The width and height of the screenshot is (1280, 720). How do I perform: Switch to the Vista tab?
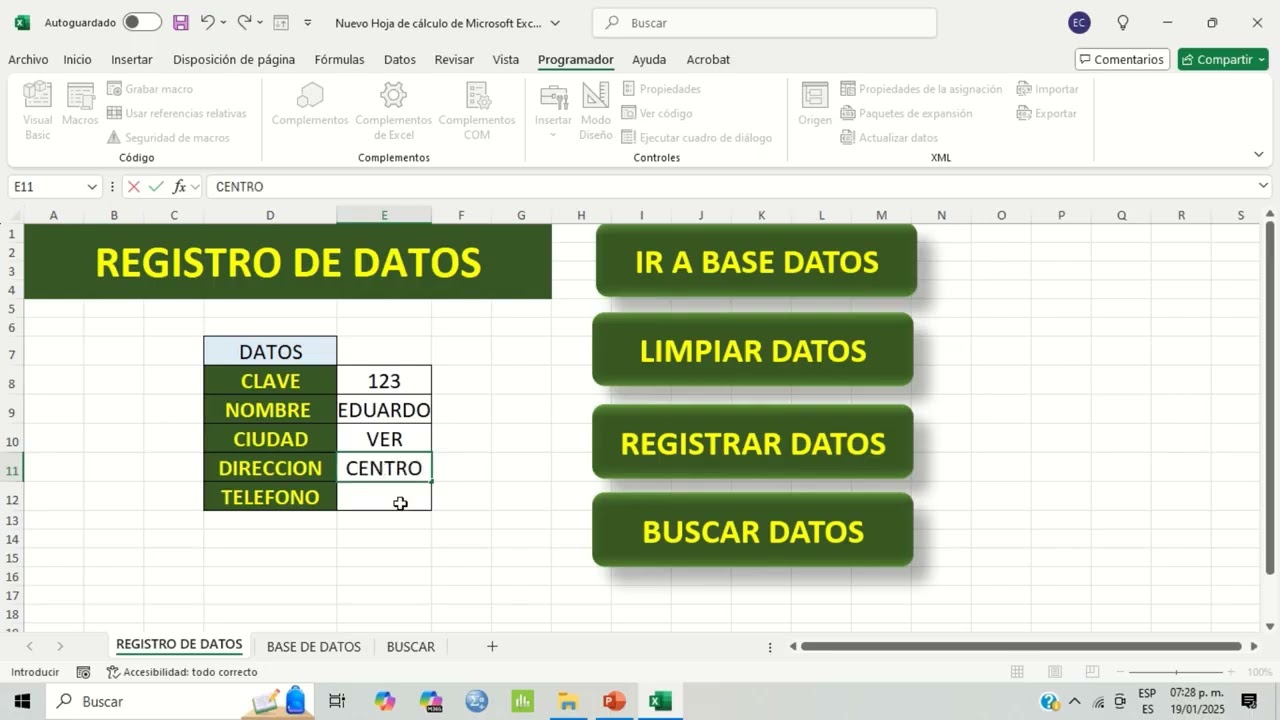coord(506,60)
